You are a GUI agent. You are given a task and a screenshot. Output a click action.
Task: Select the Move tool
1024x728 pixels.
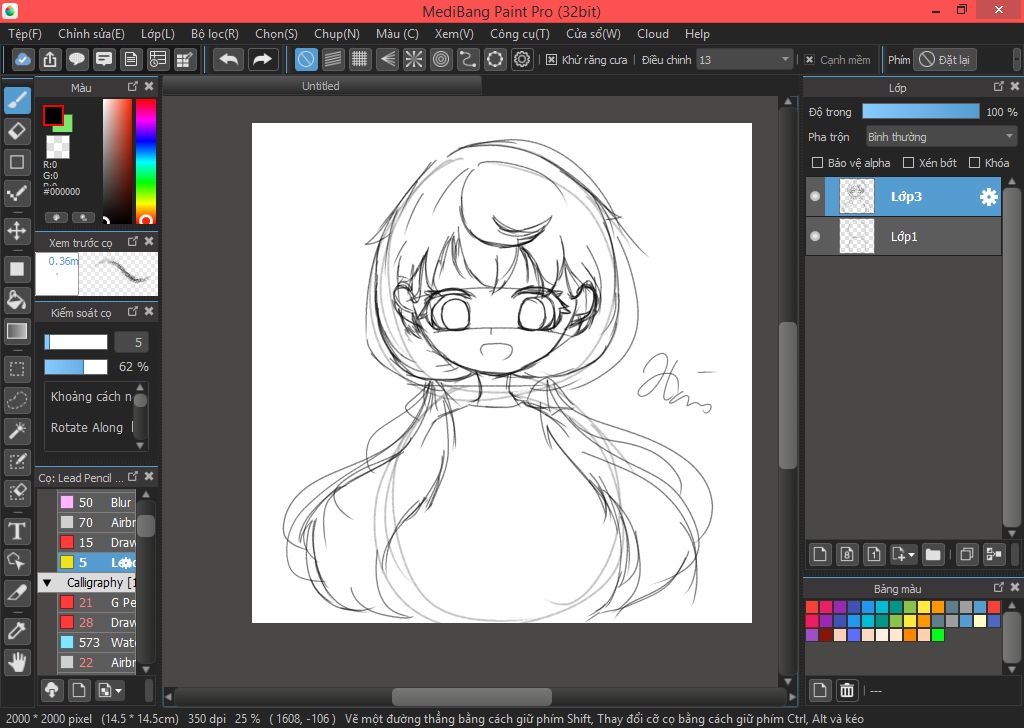[17, 231]
